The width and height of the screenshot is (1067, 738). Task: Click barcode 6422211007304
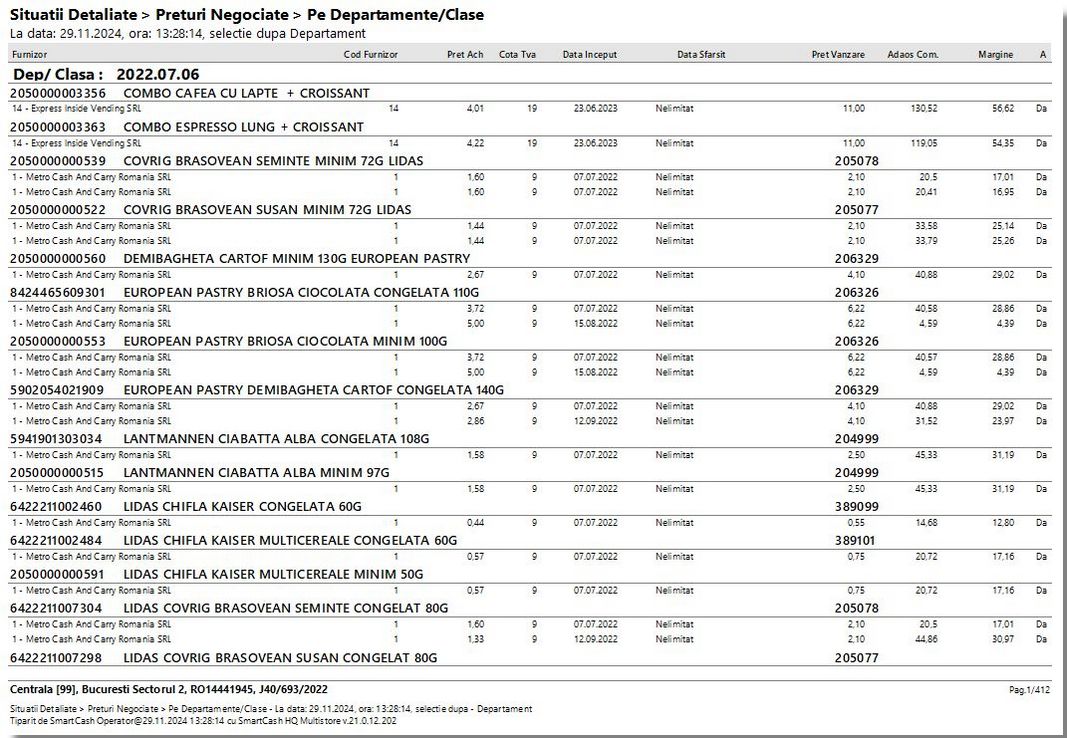pyautogui.click(x=58, y=609)
